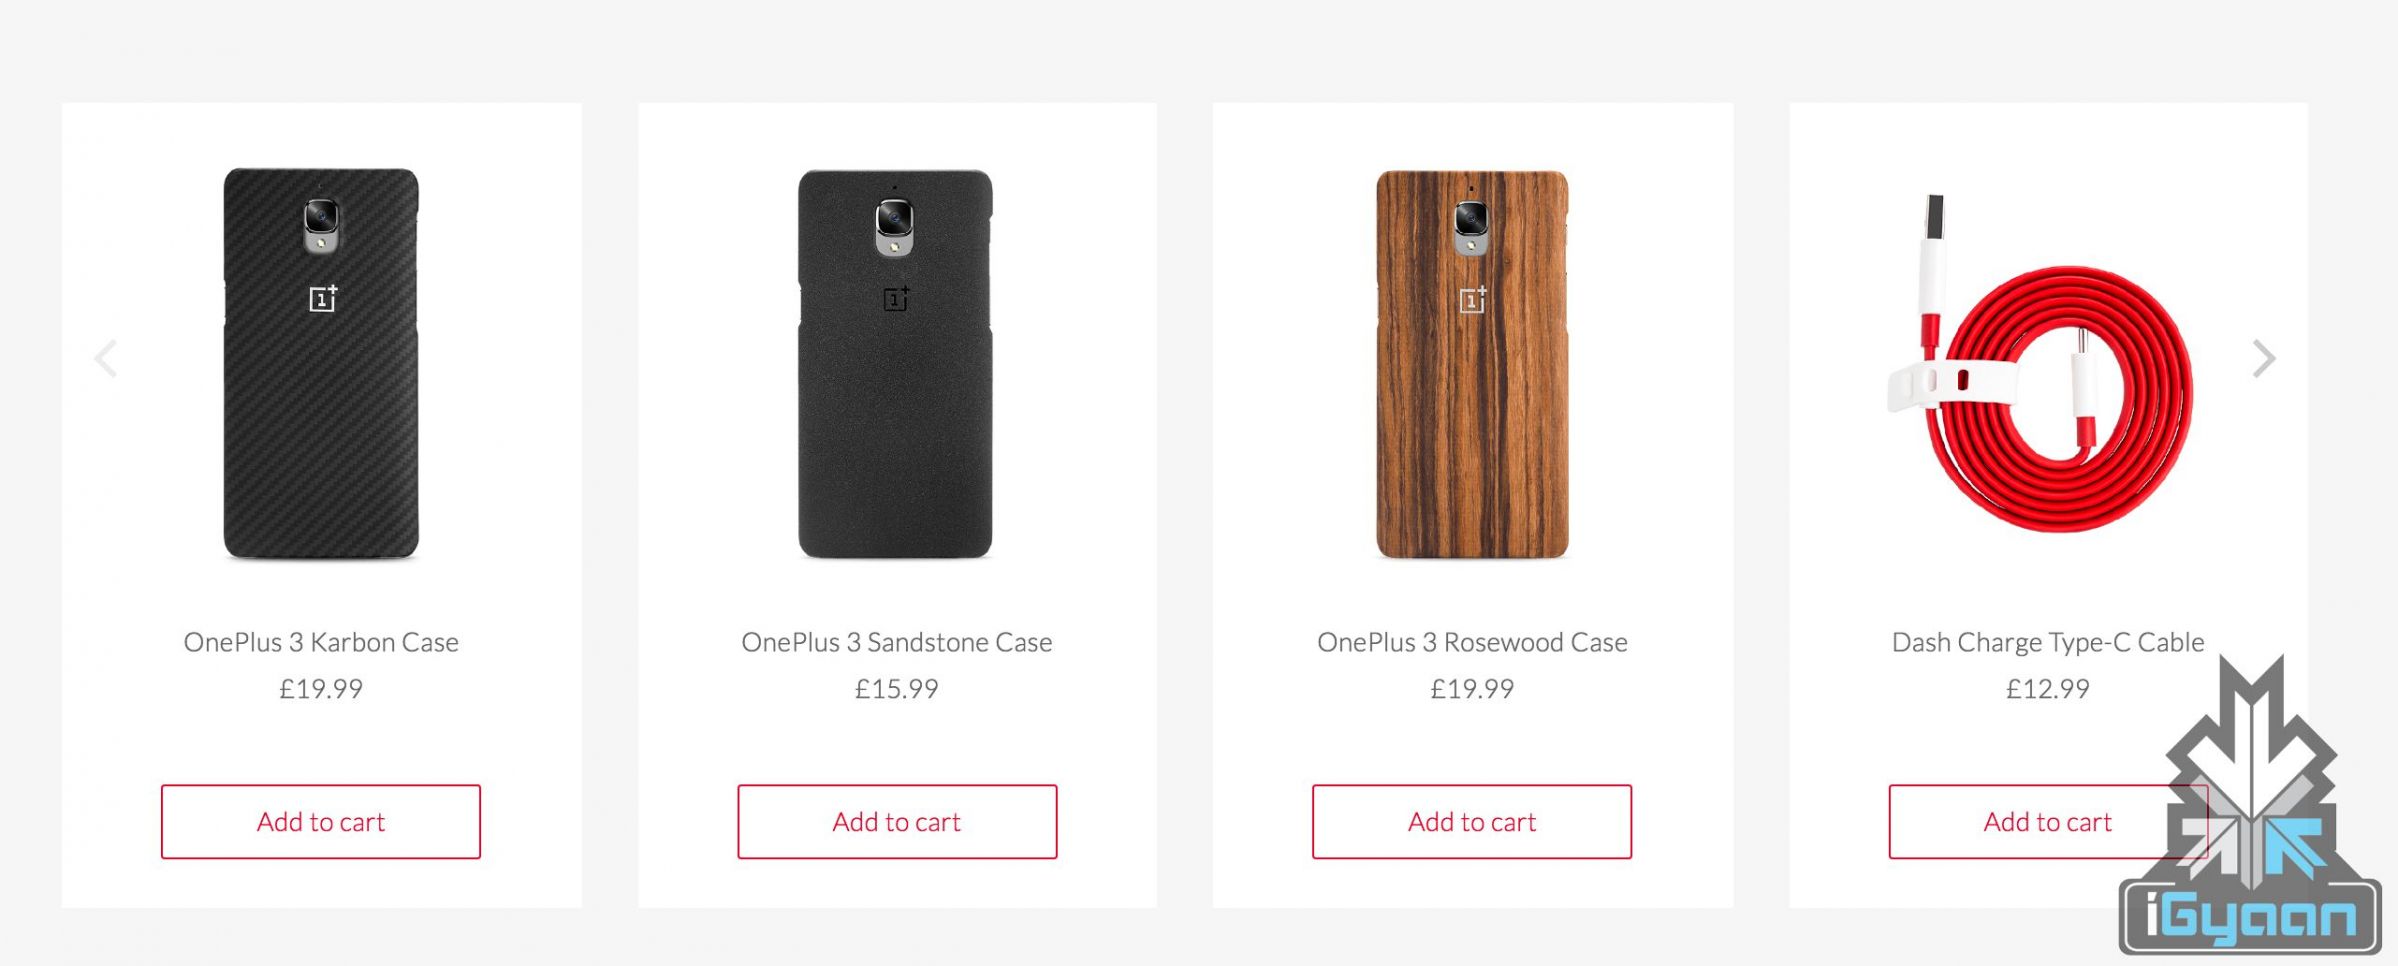The height and width of the screenshot is (966, 2398).
Task: Click the camera lens on Rosewood case
Action: pyautogui.click(x=1471, y=217)
